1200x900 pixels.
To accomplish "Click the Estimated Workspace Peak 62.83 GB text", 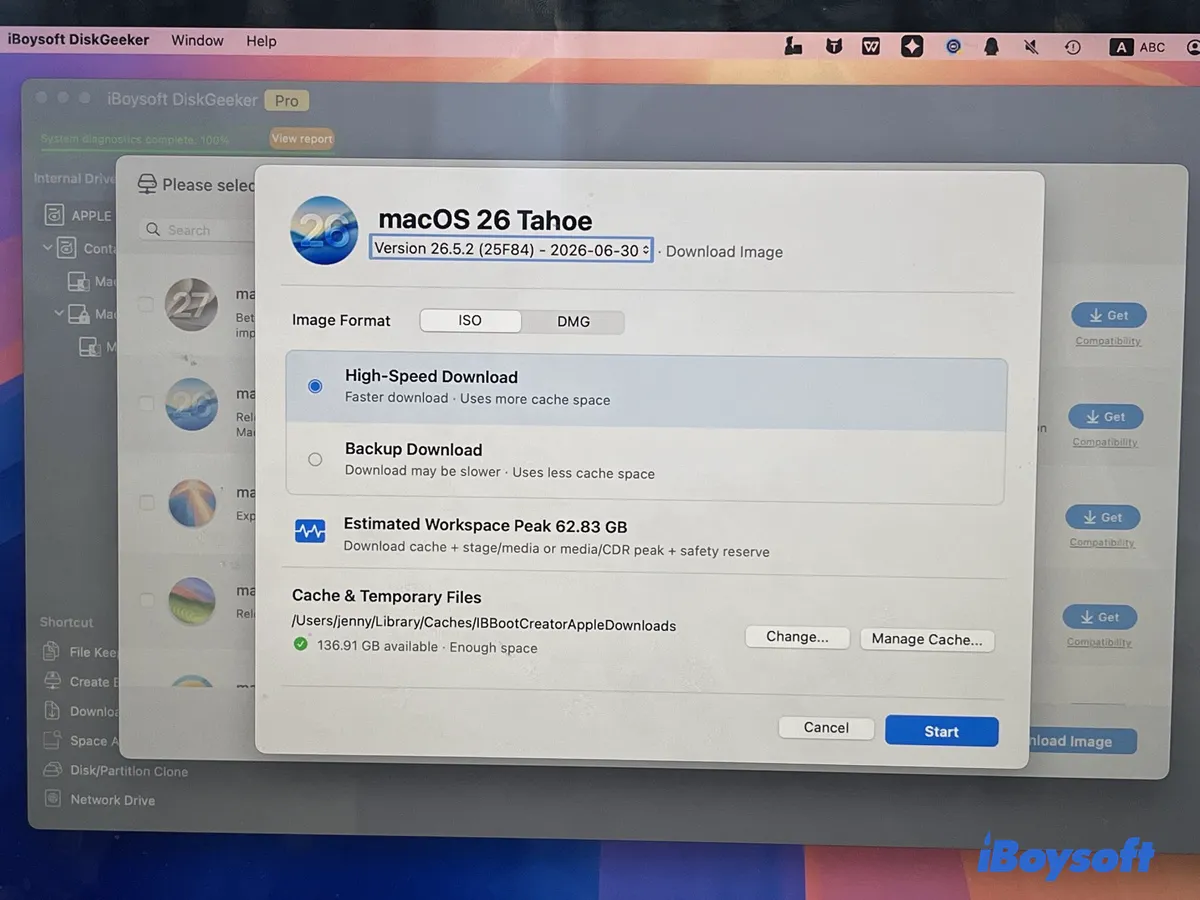I will tap(485, 525).
